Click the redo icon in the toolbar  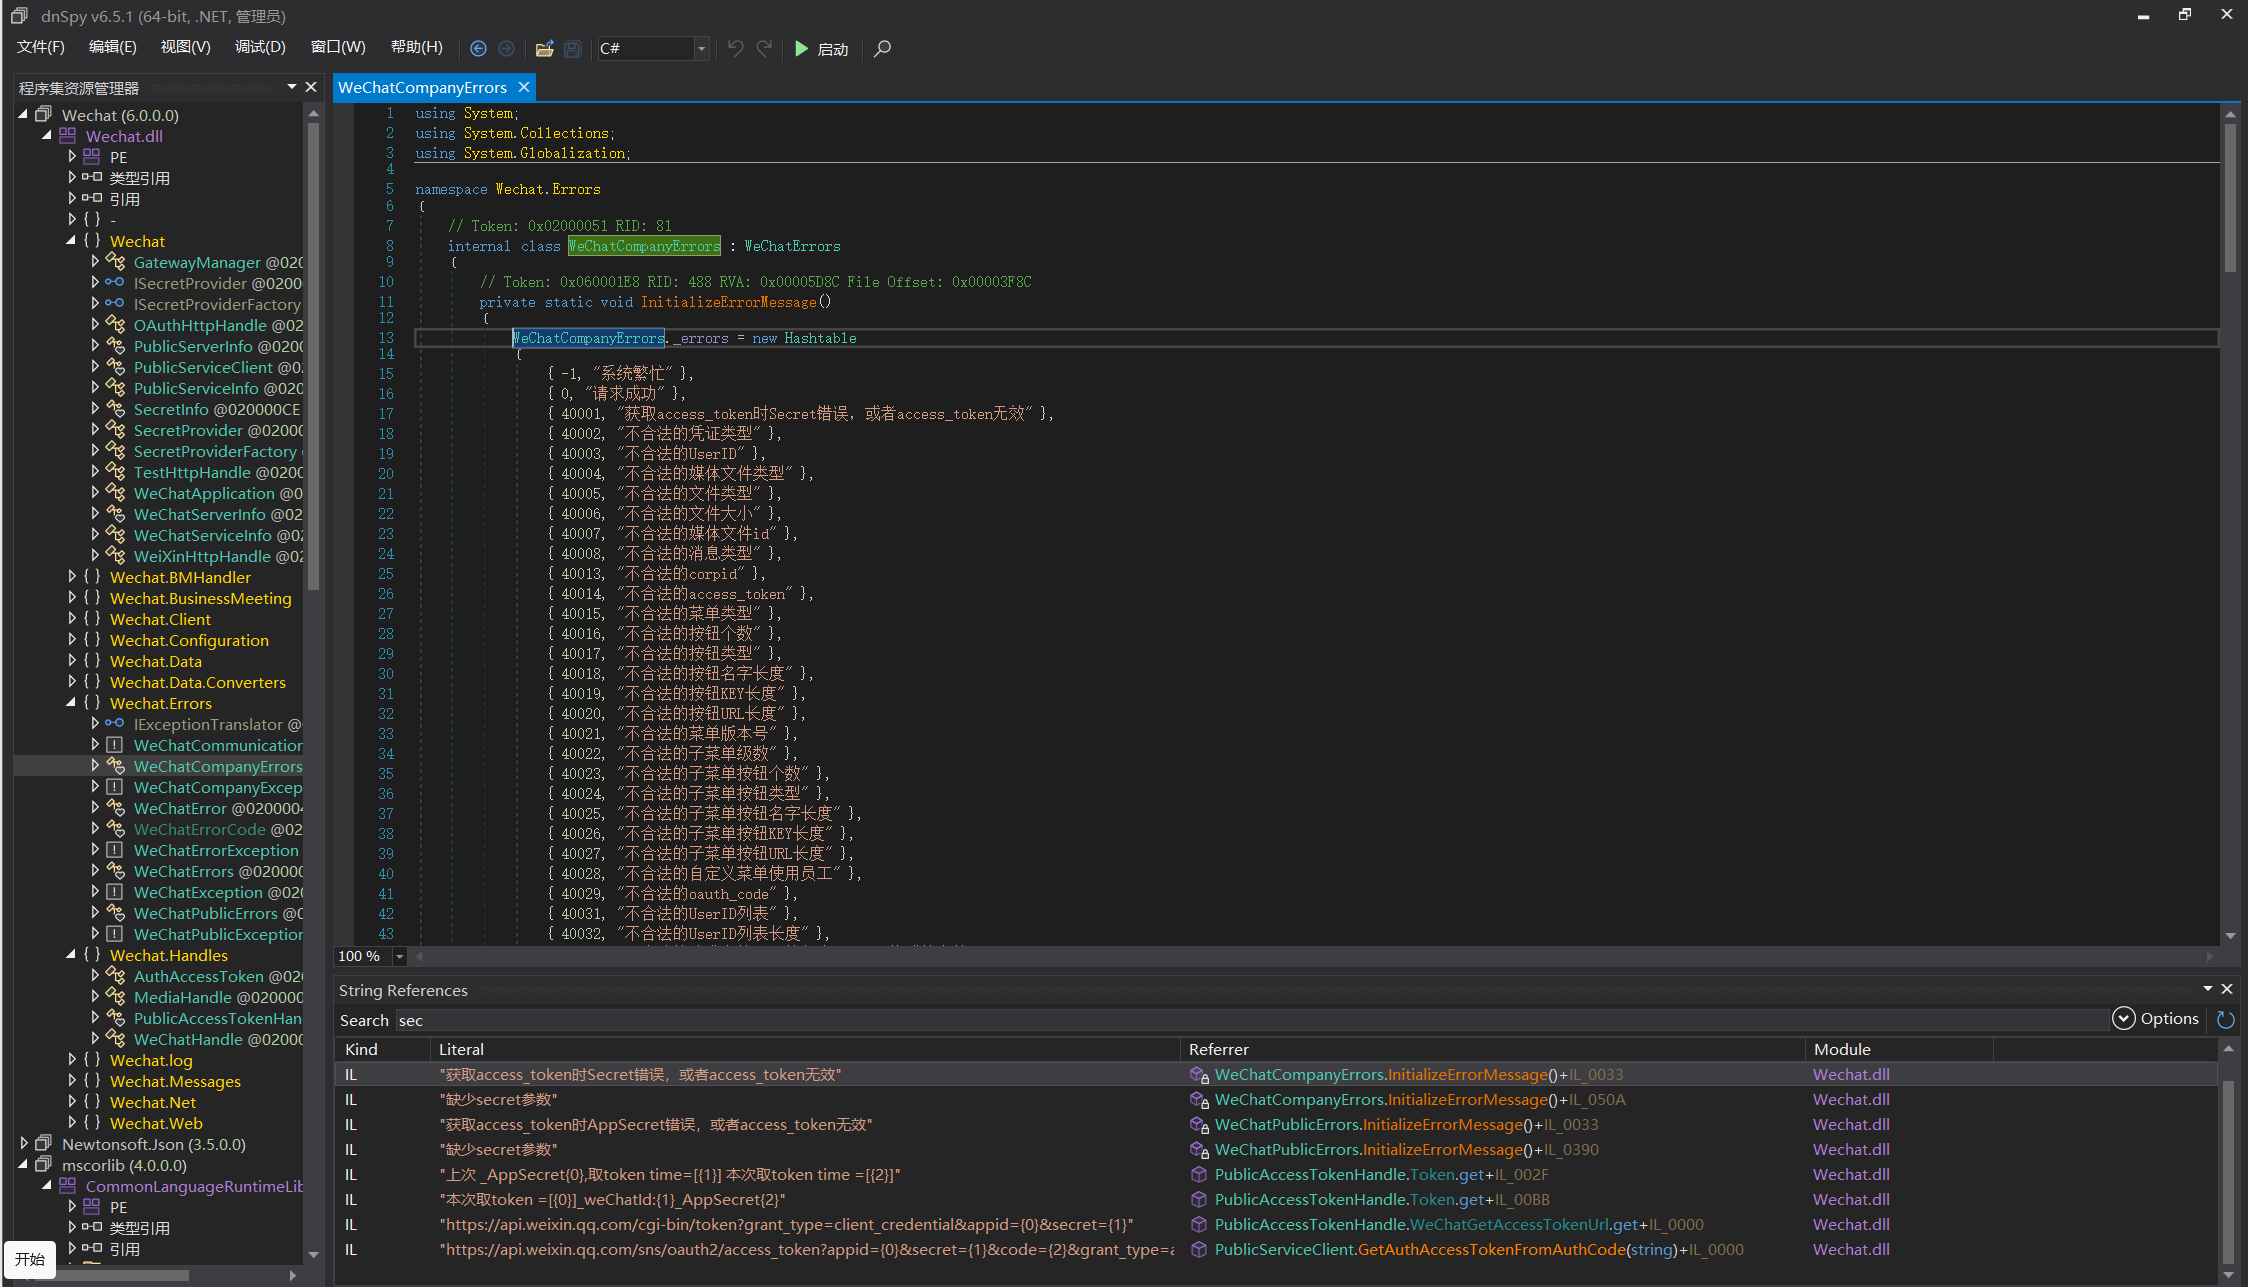[x=764, y=48]
